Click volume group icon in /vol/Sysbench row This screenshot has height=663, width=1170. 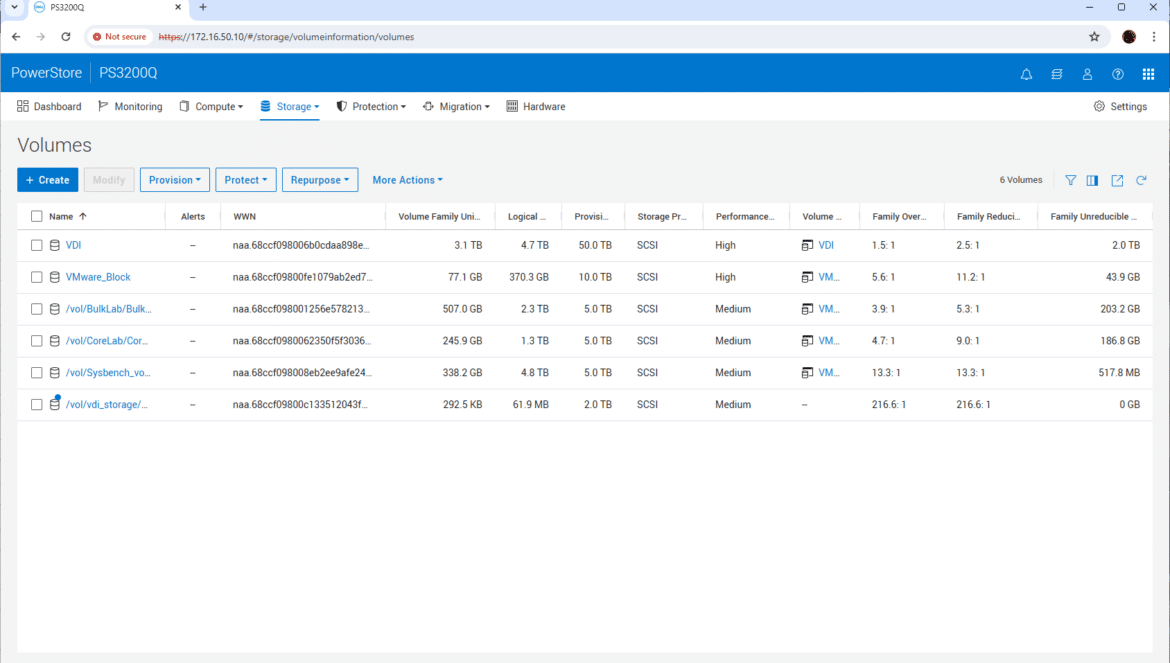807,373
